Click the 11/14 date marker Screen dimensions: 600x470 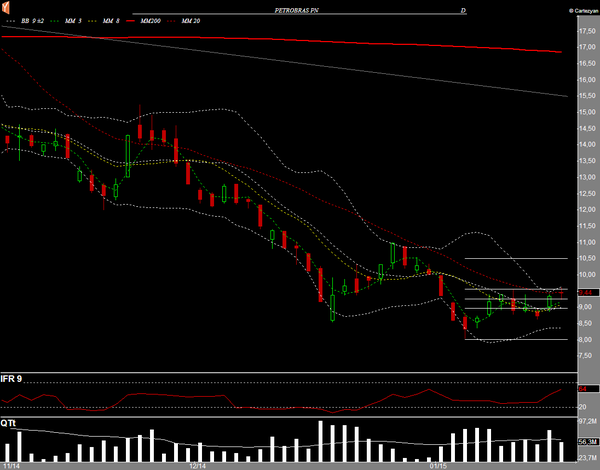pos(13,465)
